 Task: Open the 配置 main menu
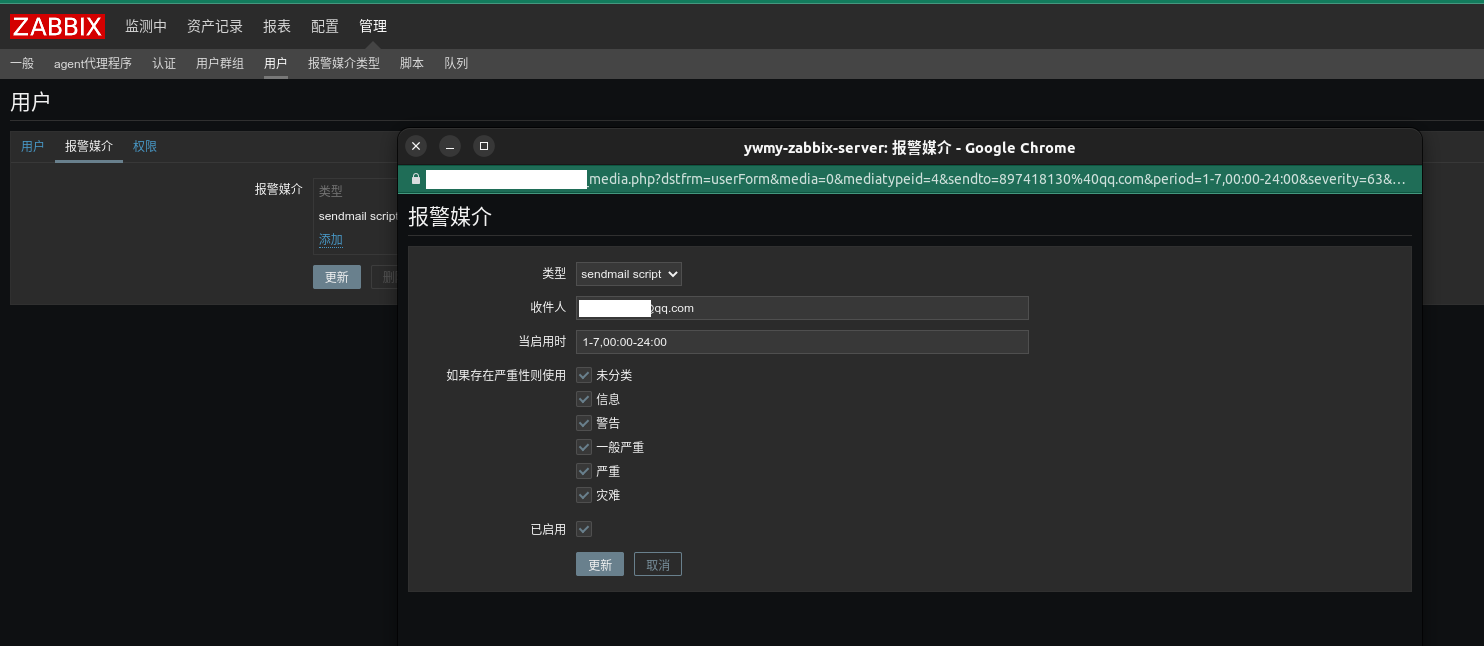325,27
